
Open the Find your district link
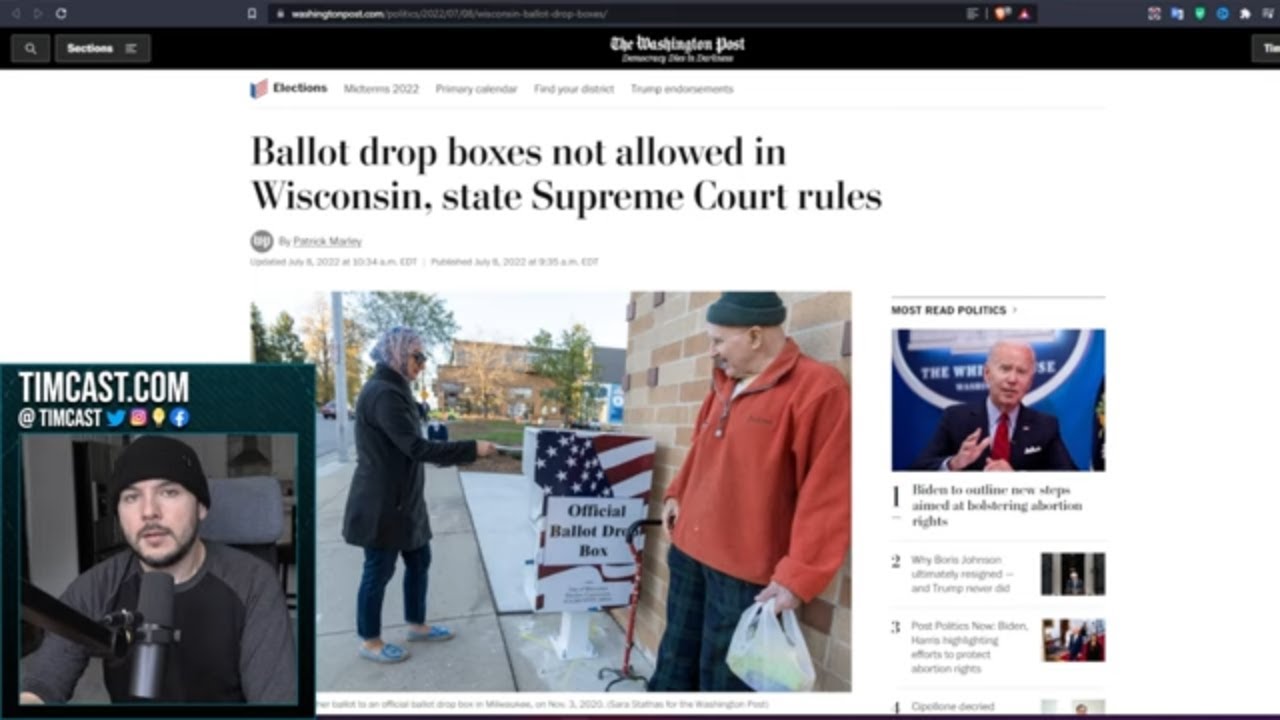click(x=574, y=89)
